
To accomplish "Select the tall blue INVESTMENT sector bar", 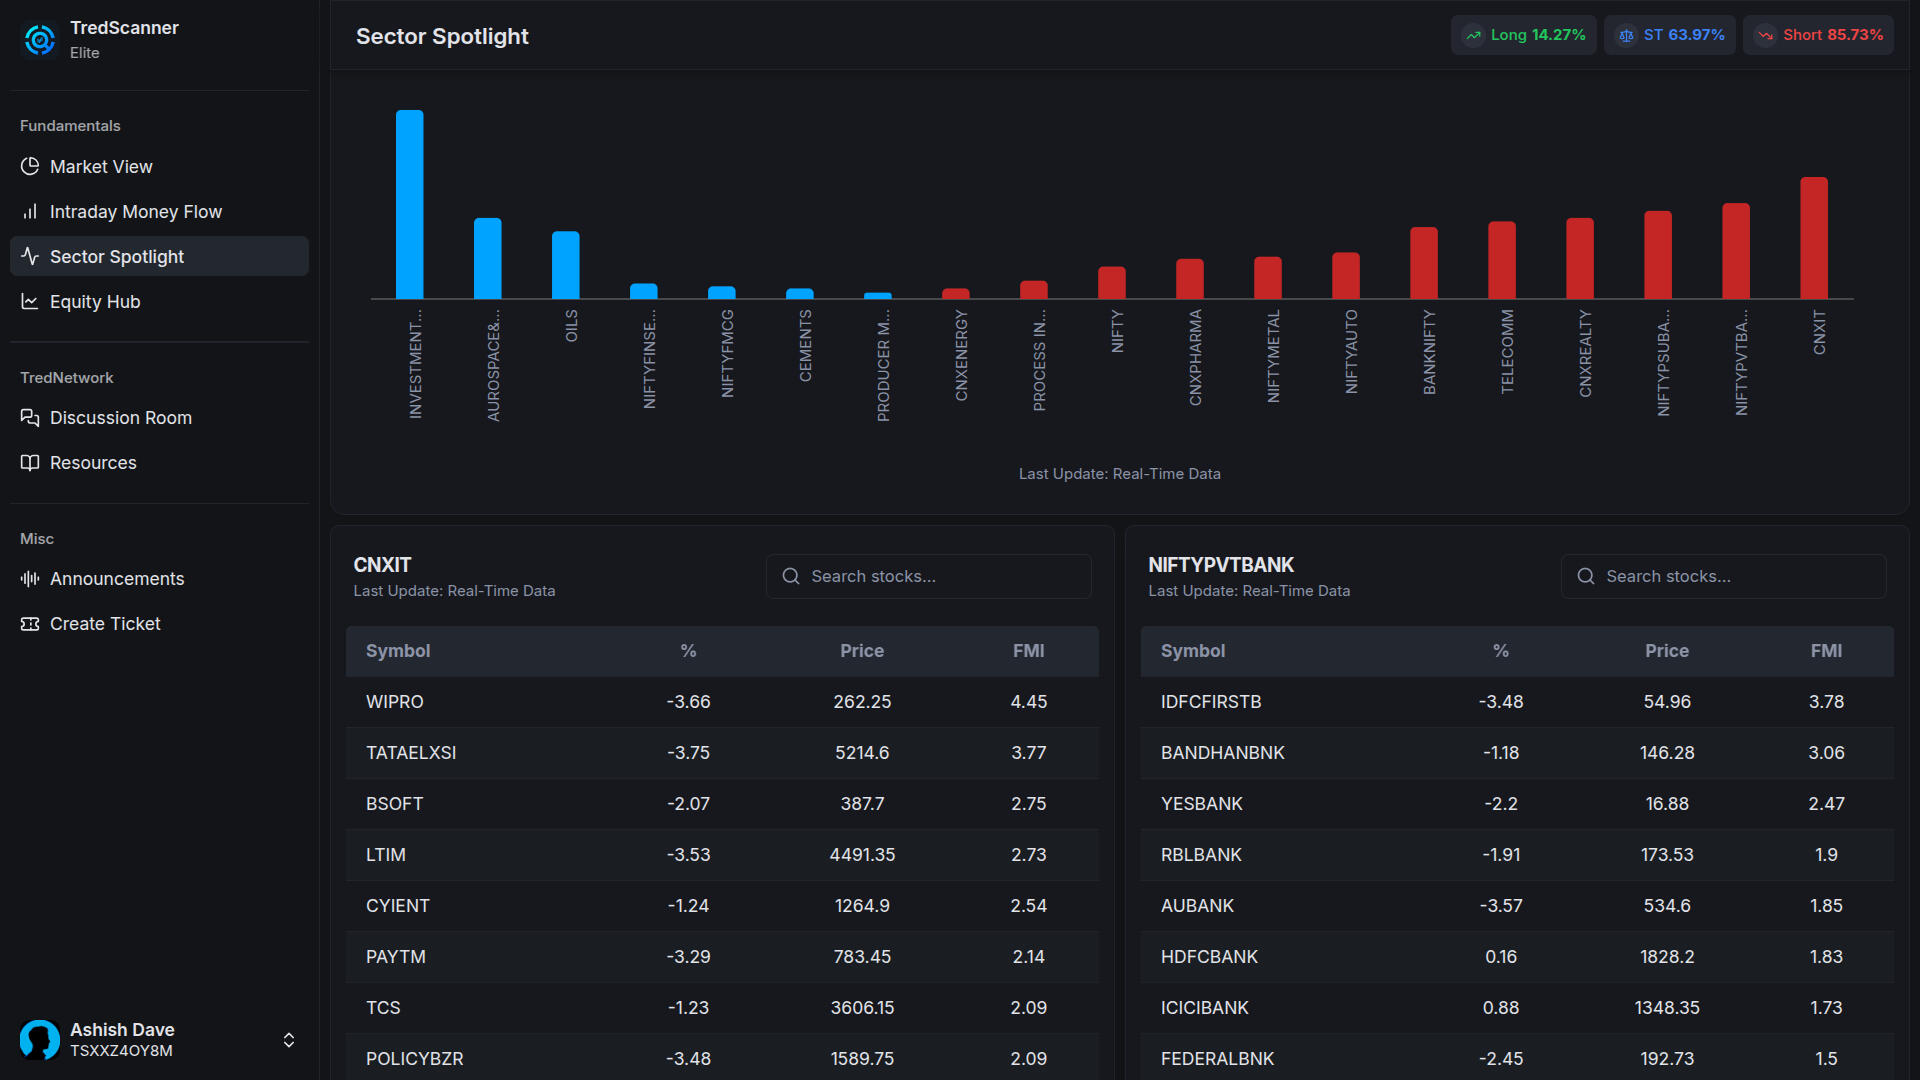I will click(x=409, y=205).
